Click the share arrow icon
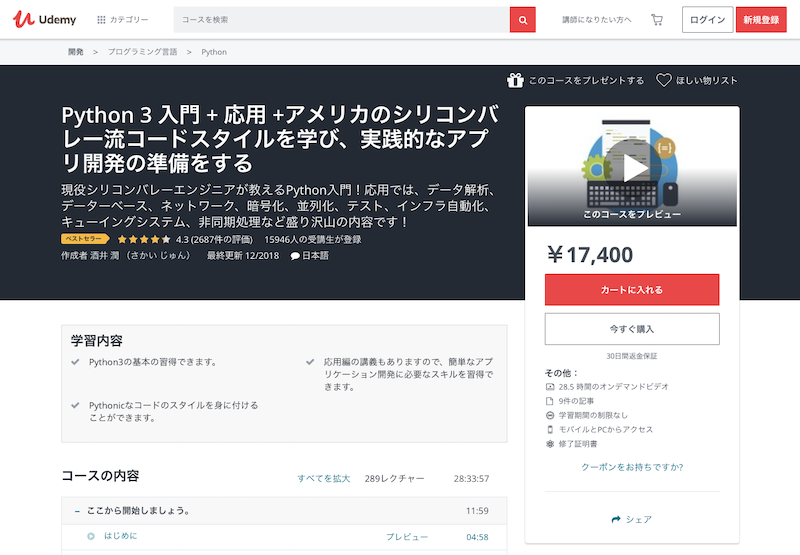The width and height of the screenshot is (800, 555). click(x=616, y=519)
